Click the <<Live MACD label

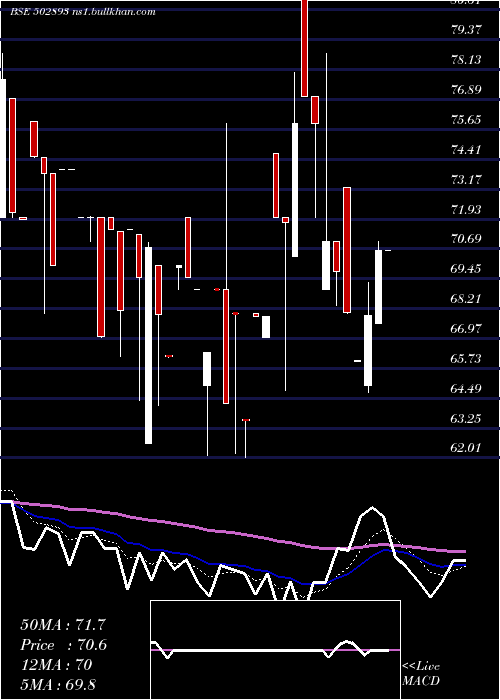[x=421, y=673]
